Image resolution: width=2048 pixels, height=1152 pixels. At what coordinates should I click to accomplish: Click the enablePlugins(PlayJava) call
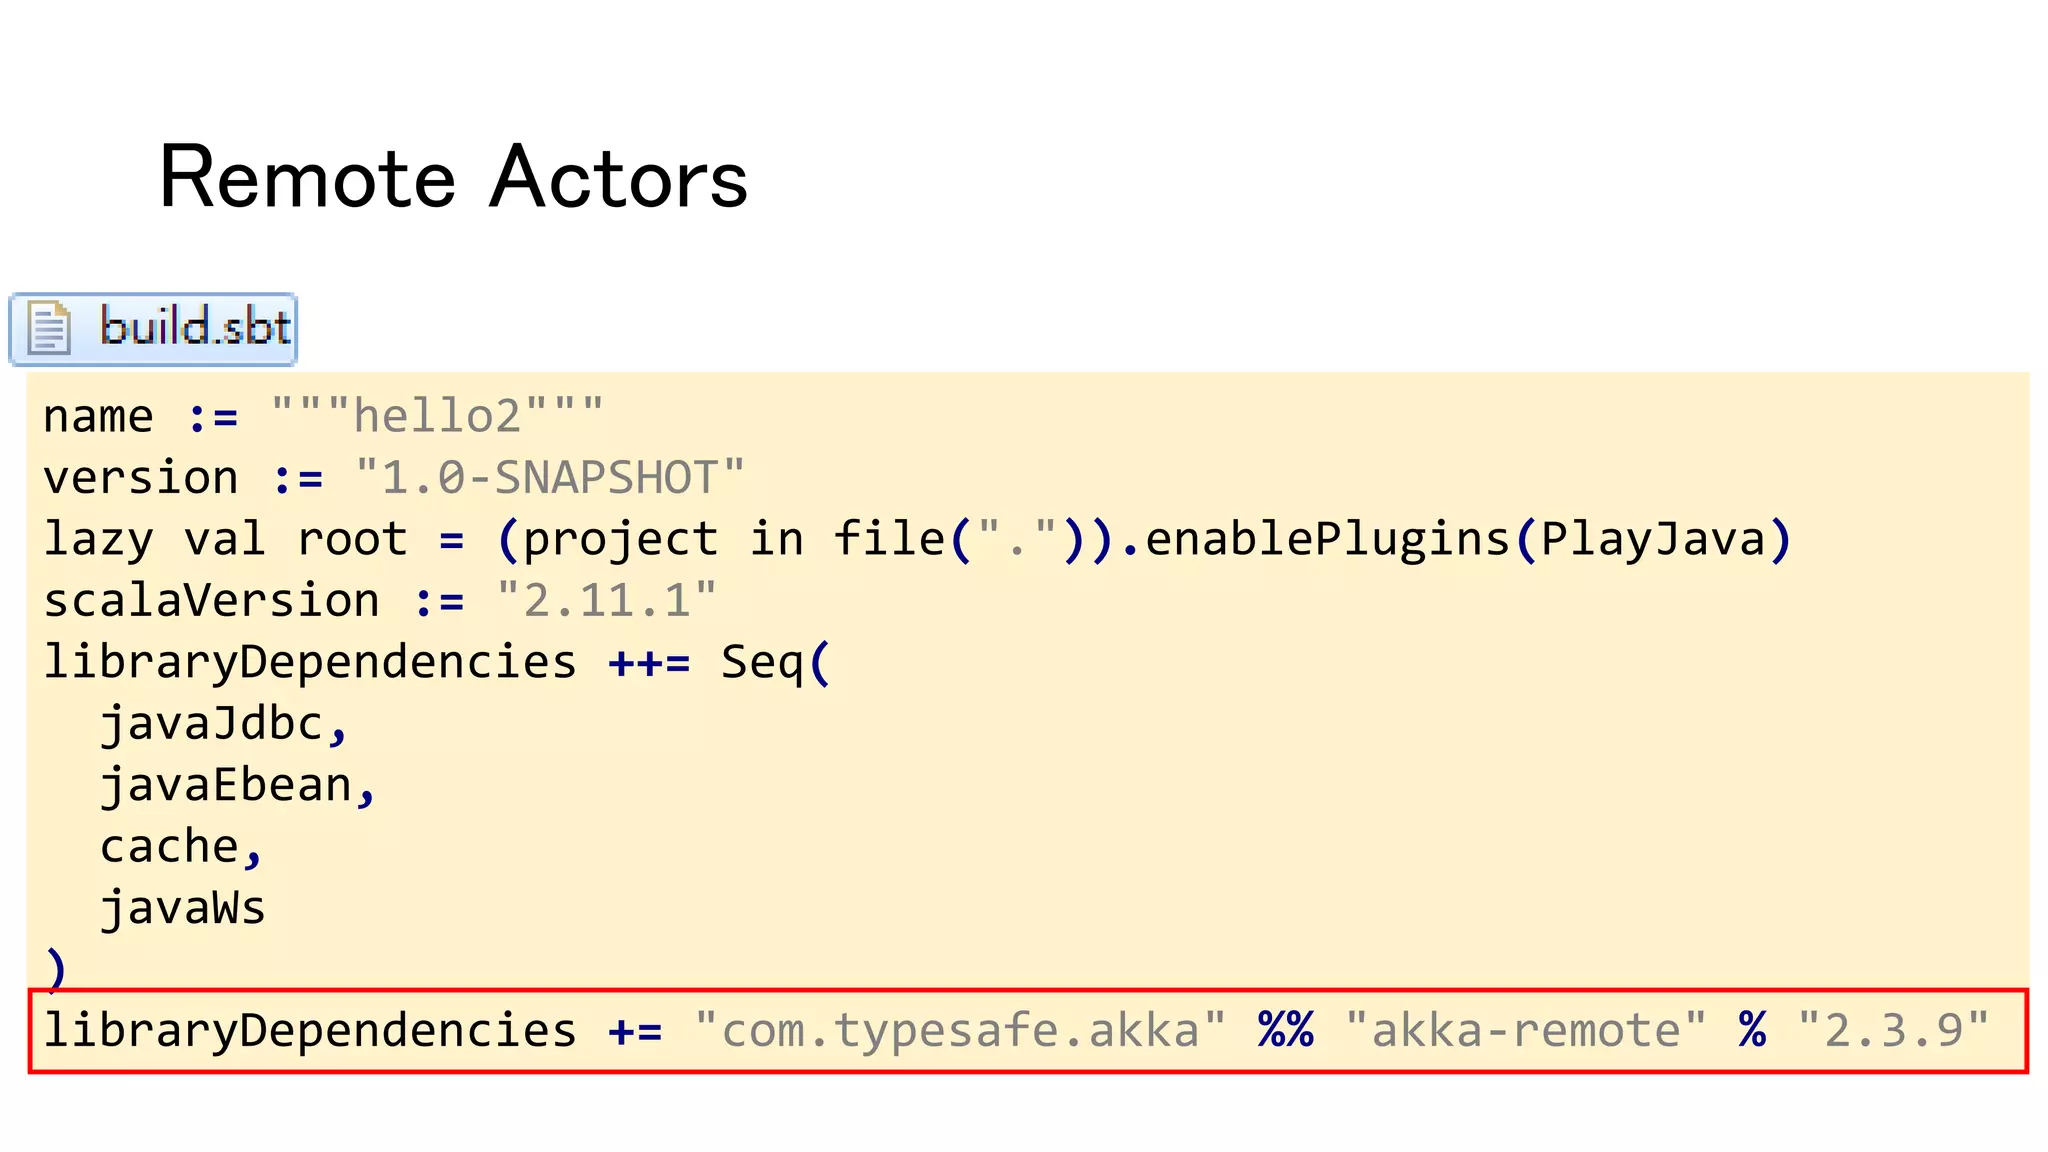click(x=1468, y=540)
